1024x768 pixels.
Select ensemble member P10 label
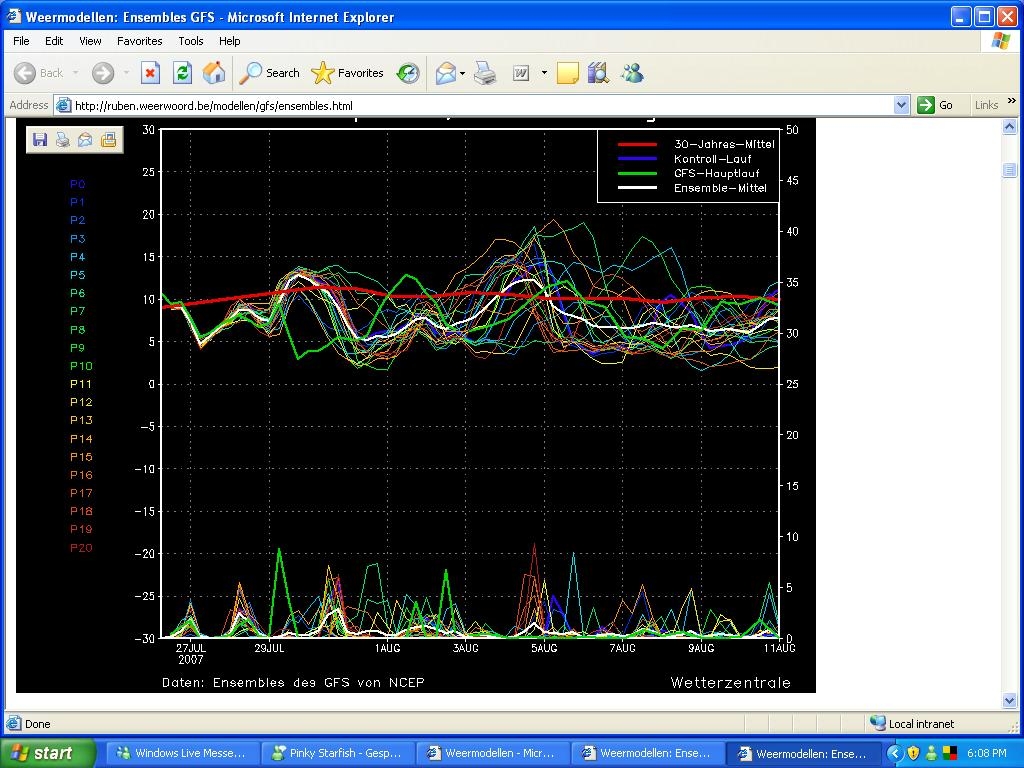(x=81, y=366)
